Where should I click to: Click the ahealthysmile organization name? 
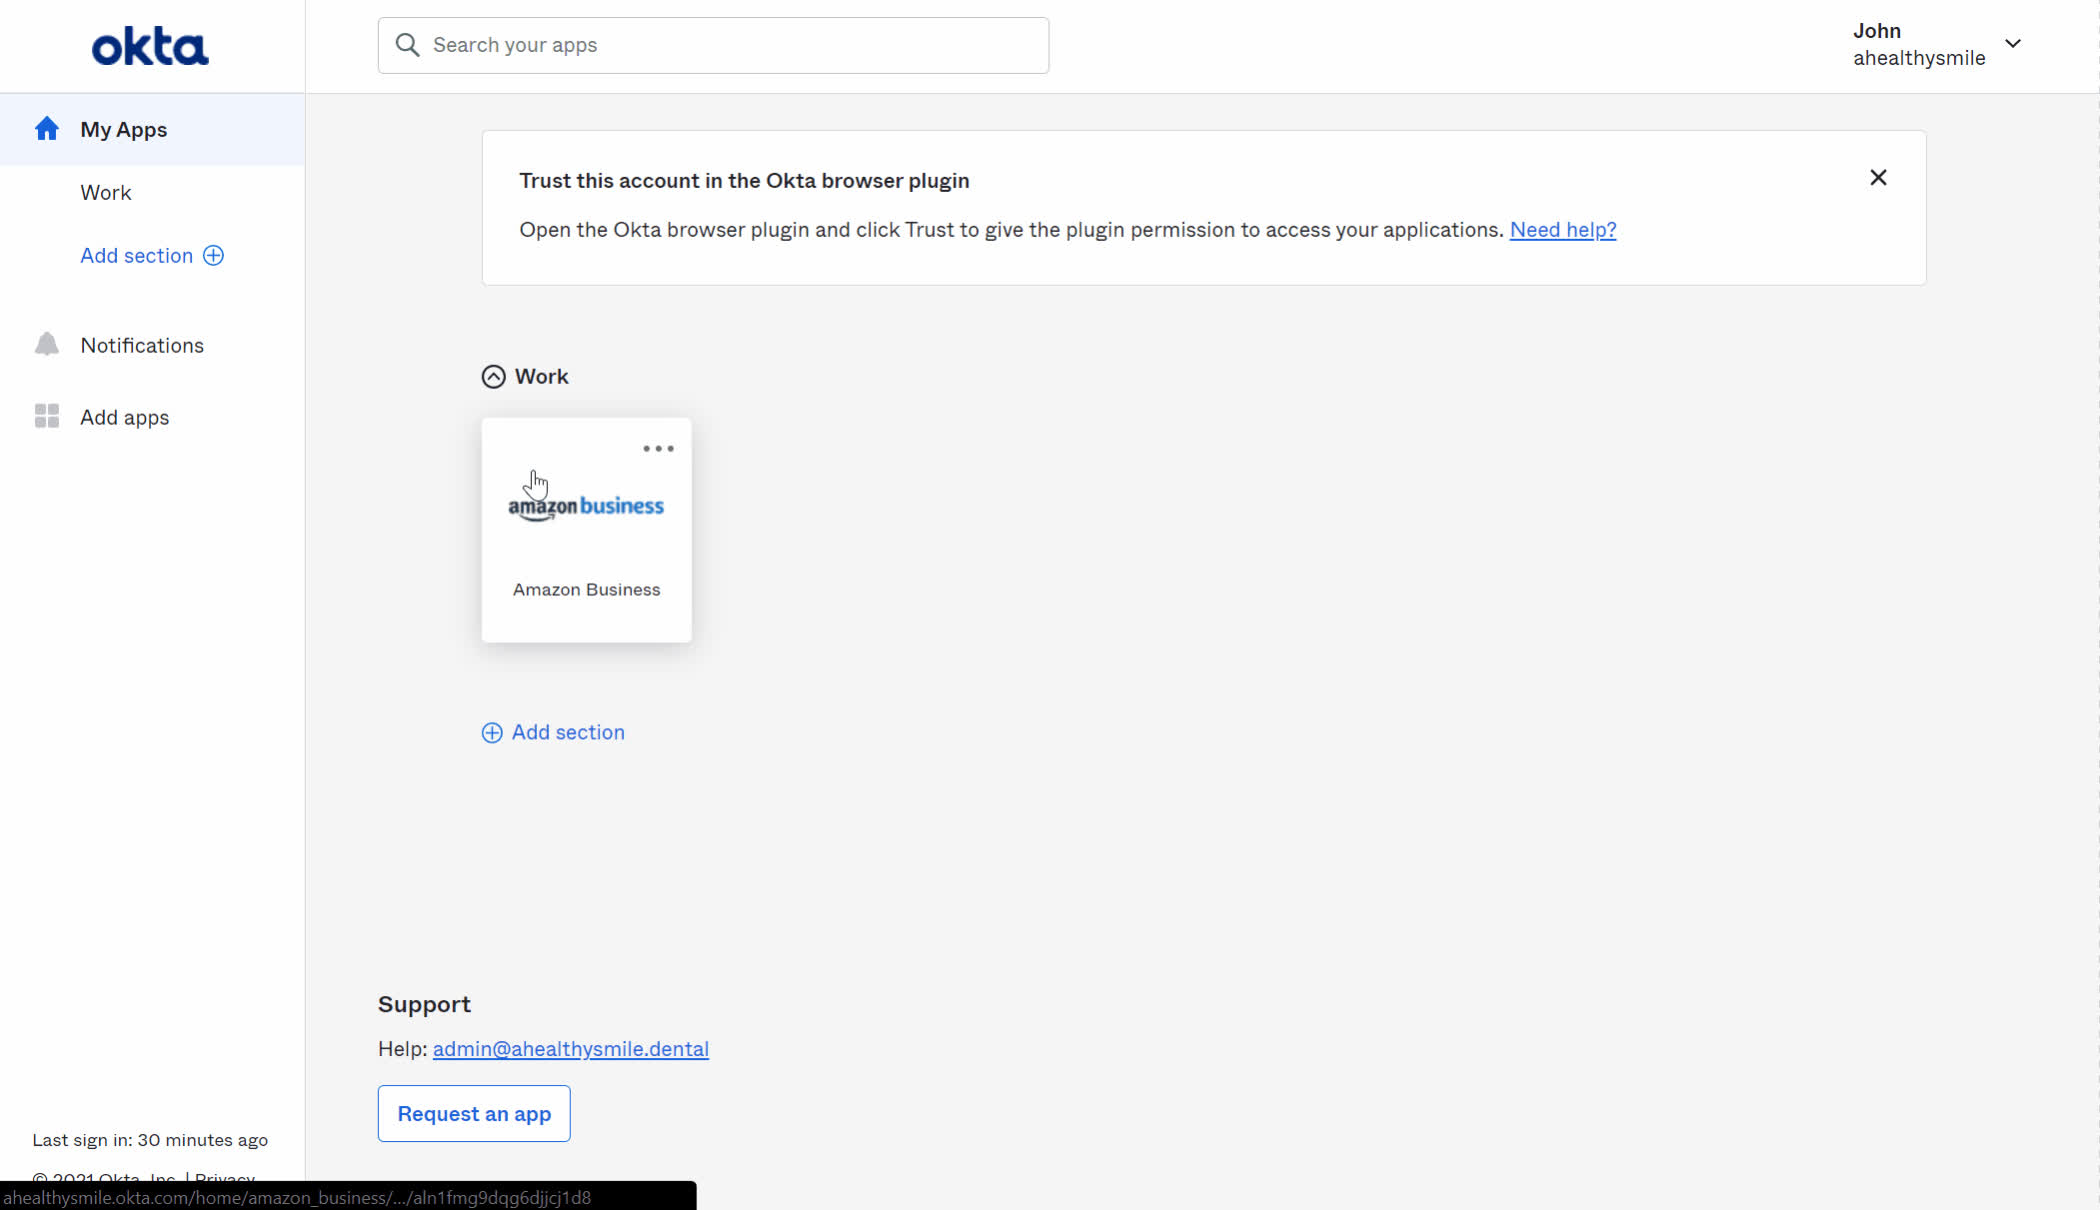coord(1918,58)
